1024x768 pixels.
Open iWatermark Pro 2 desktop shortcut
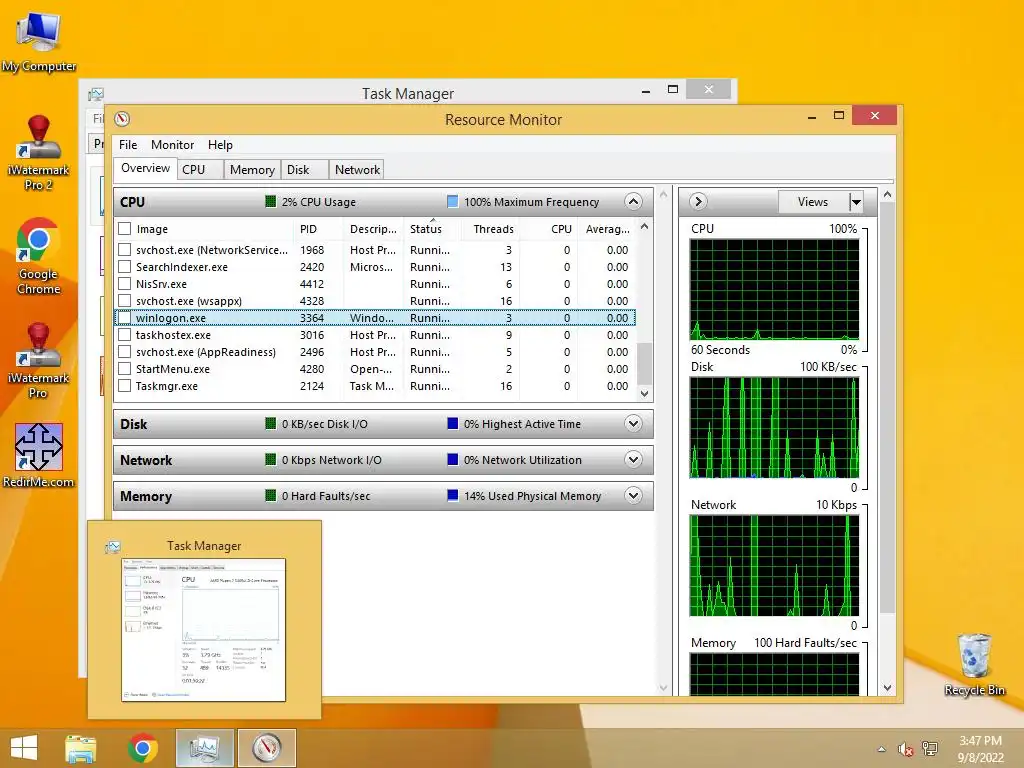coord(39,153)
